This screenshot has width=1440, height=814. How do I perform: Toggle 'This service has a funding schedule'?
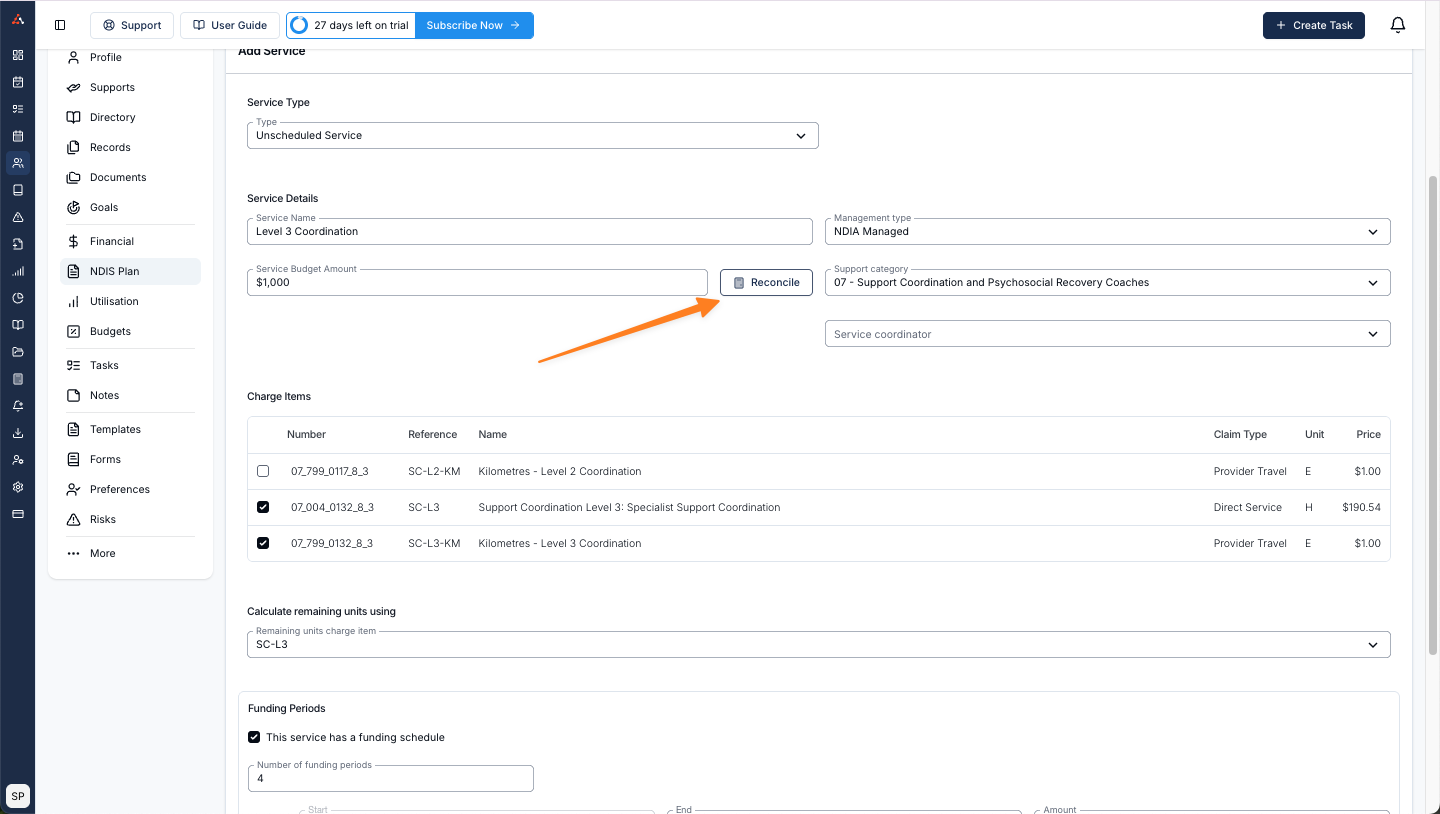(254, 737)
